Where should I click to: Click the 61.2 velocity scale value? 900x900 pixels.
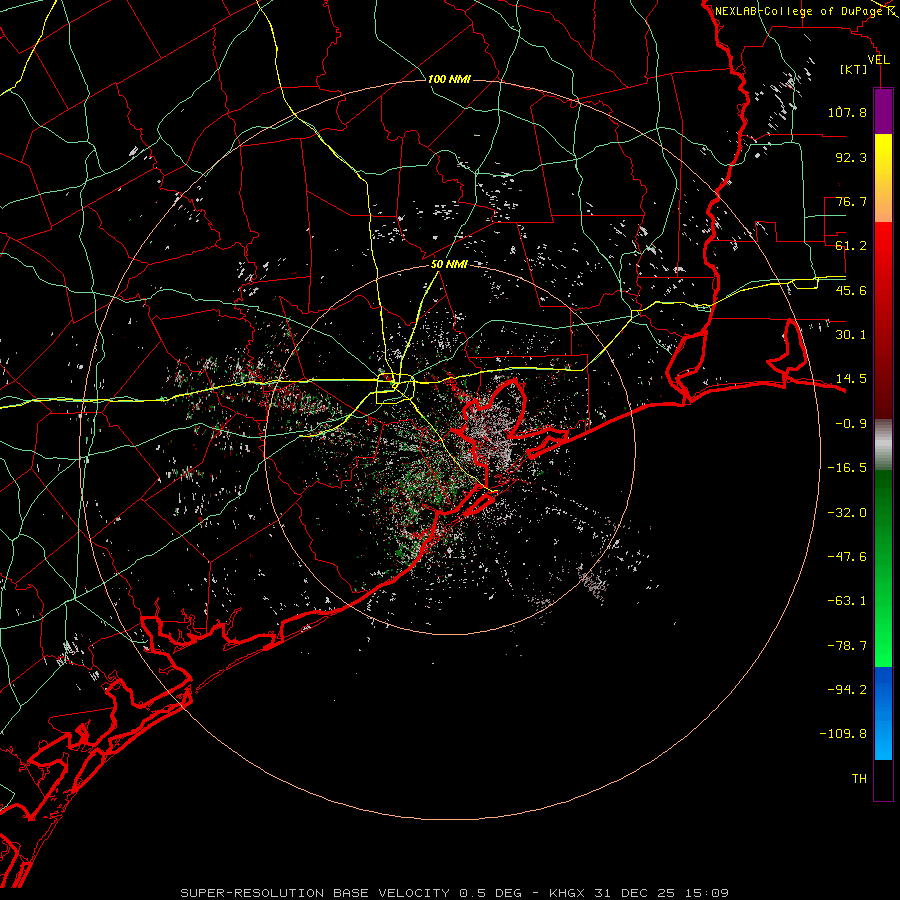point(851,246)
